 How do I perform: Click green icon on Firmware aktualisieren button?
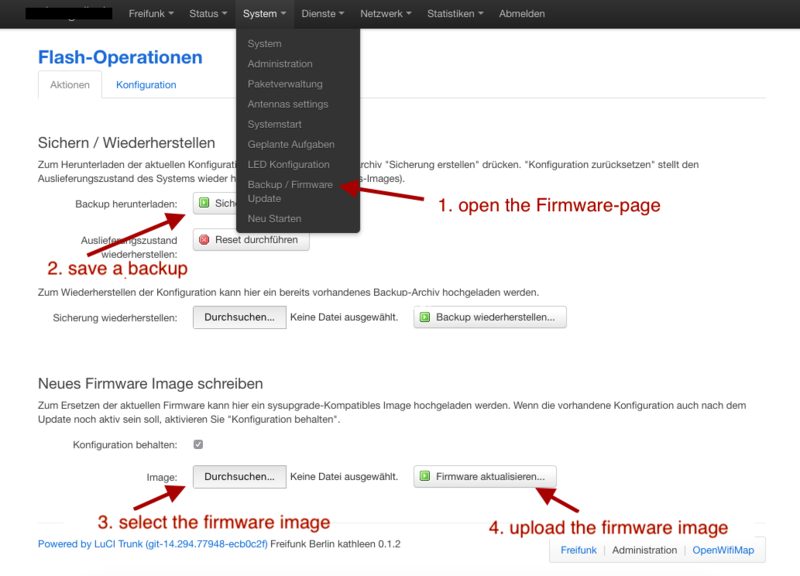[x=423, y=476]
